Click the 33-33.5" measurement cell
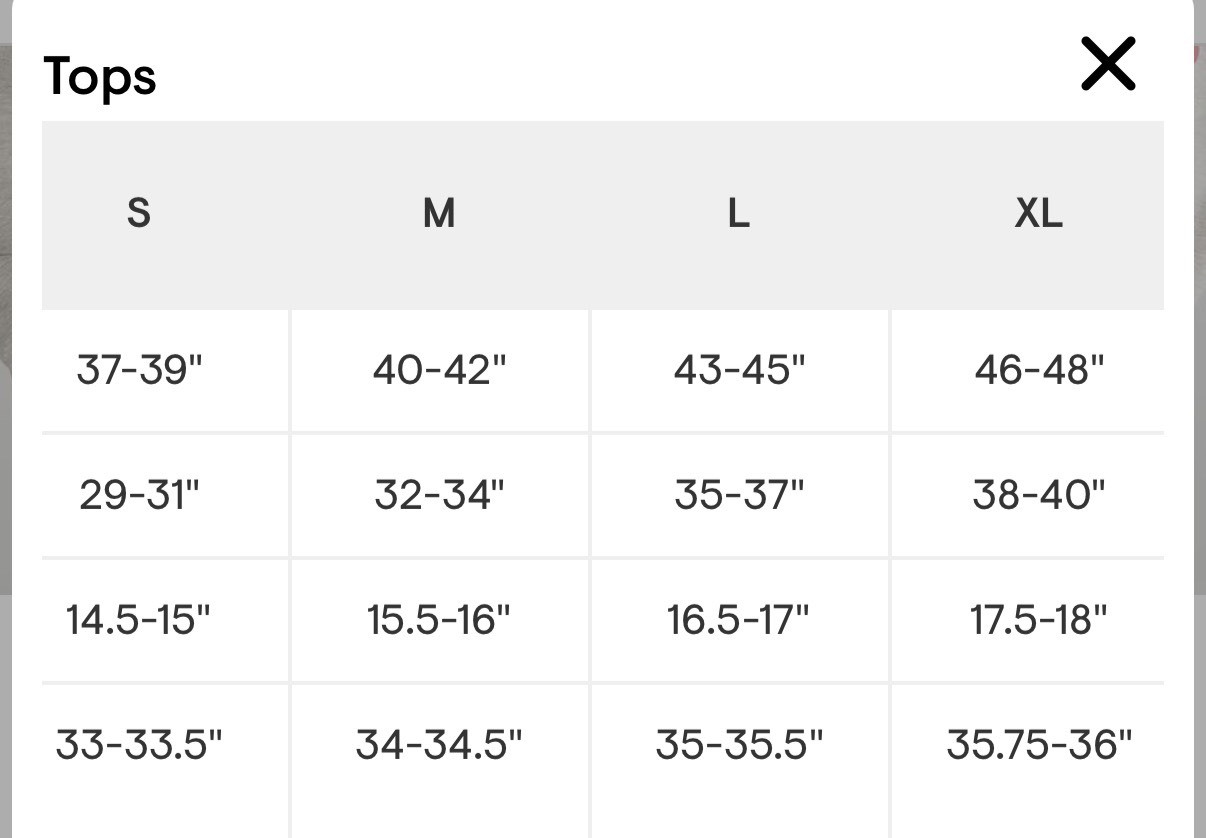The image size is (1206, 838). point(139,745)
